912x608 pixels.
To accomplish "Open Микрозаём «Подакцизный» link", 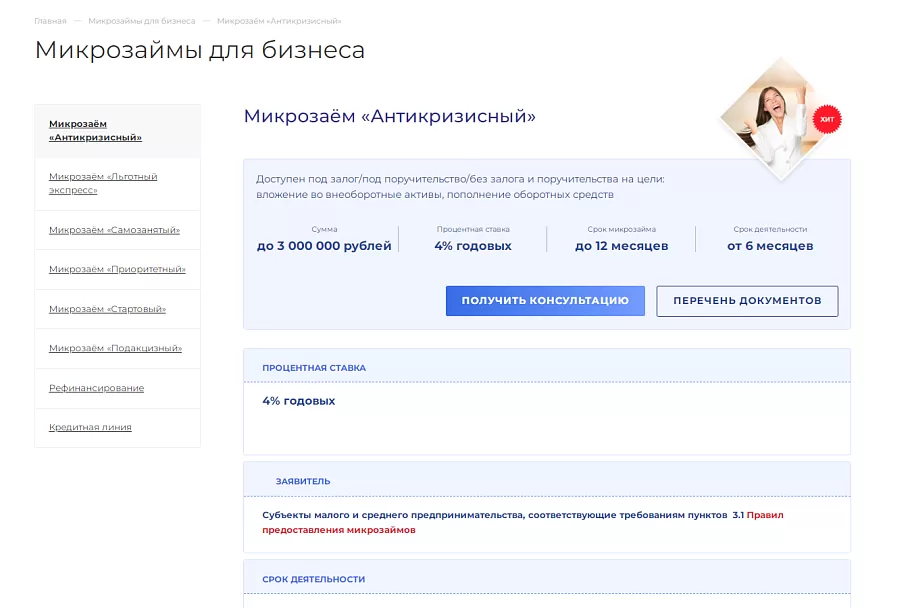I will [115, 348].
